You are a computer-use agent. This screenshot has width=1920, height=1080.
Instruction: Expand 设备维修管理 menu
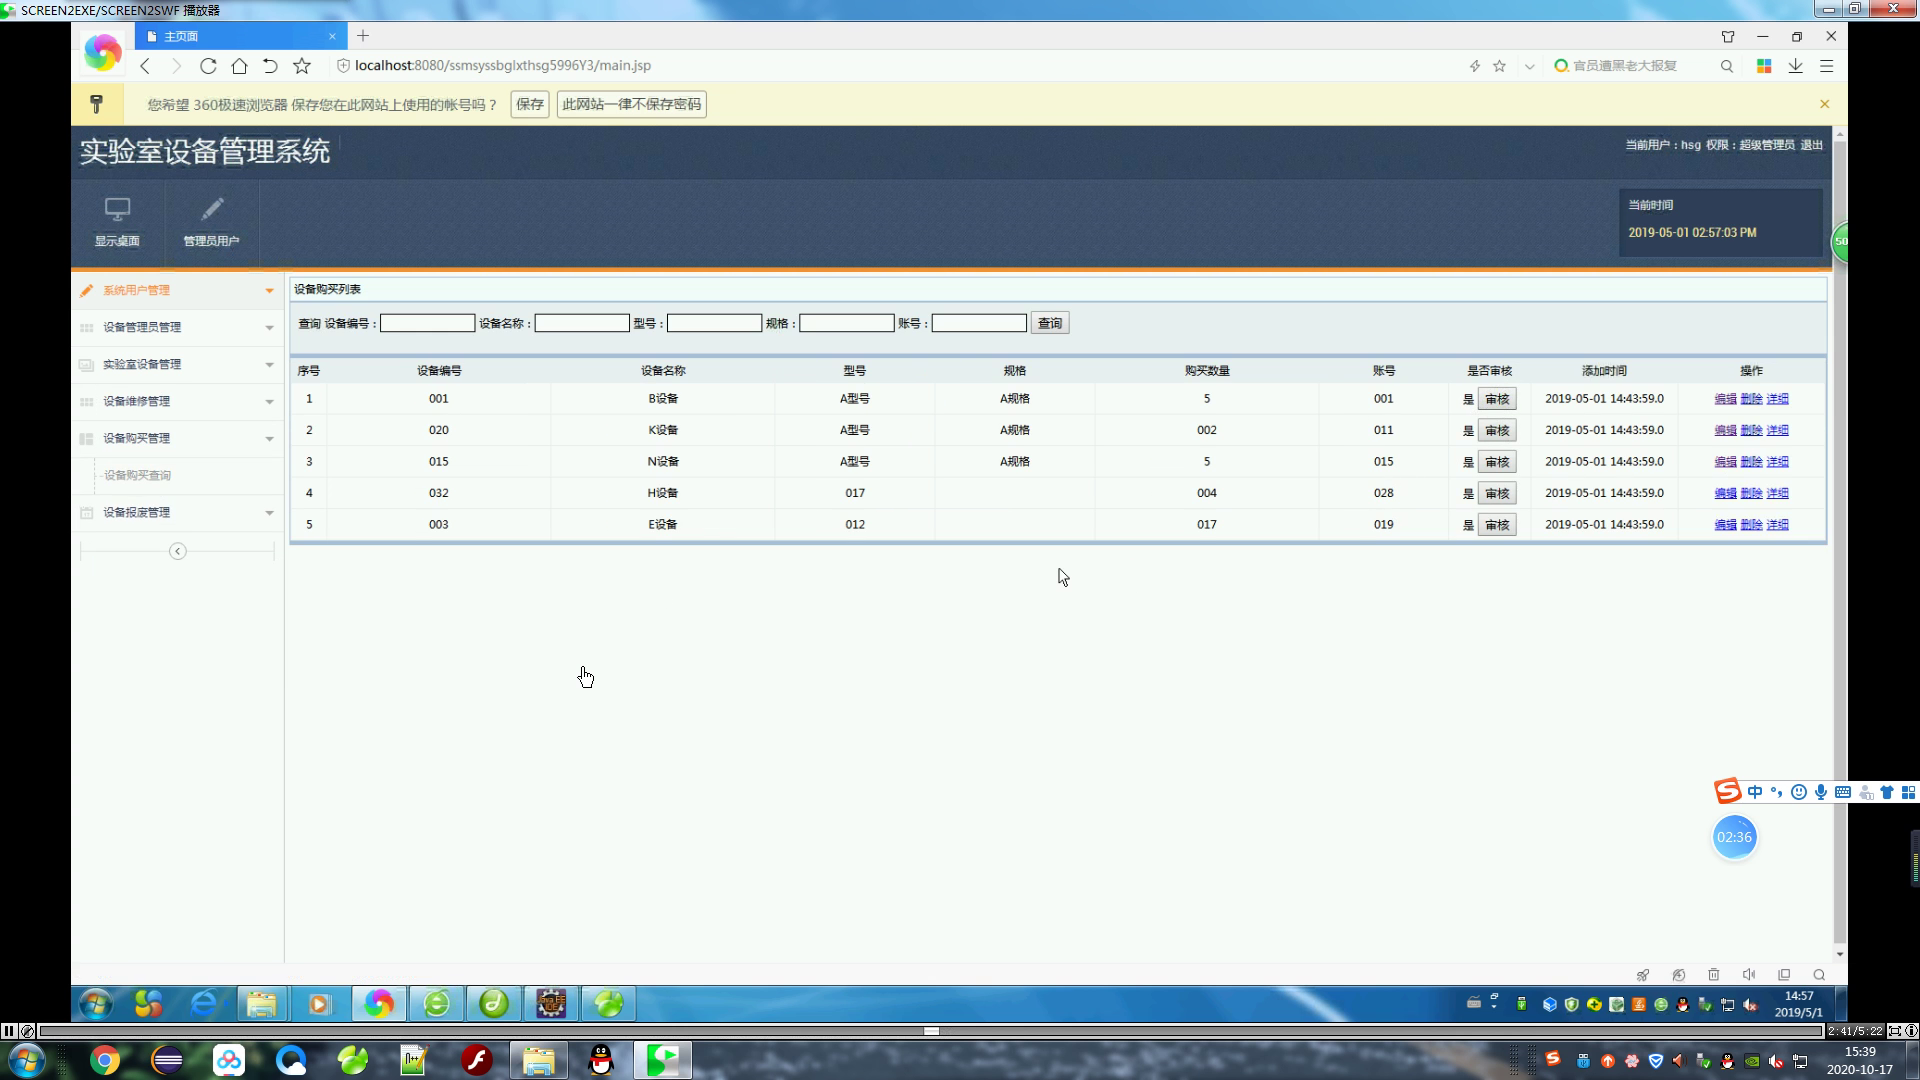177,401
